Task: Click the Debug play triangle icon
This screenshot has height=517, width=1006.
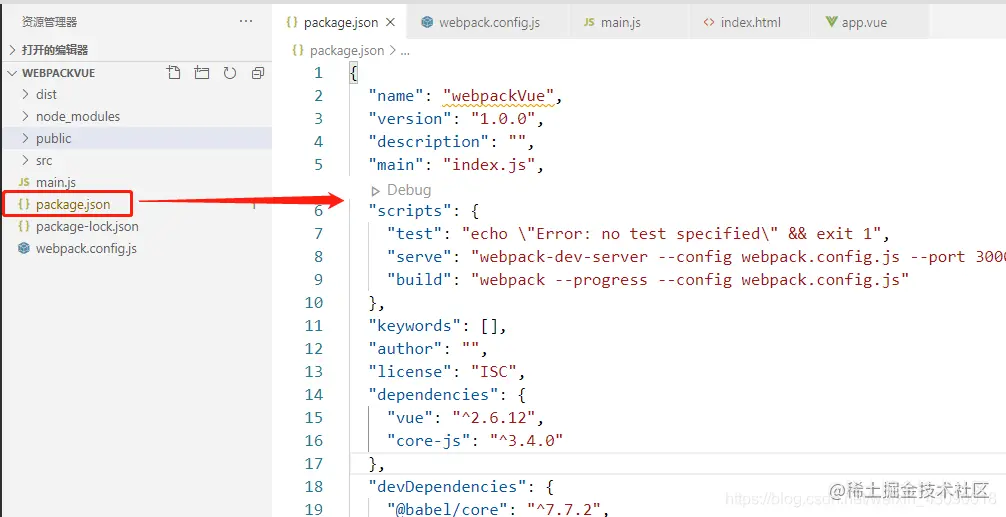Action: (375, 191)
